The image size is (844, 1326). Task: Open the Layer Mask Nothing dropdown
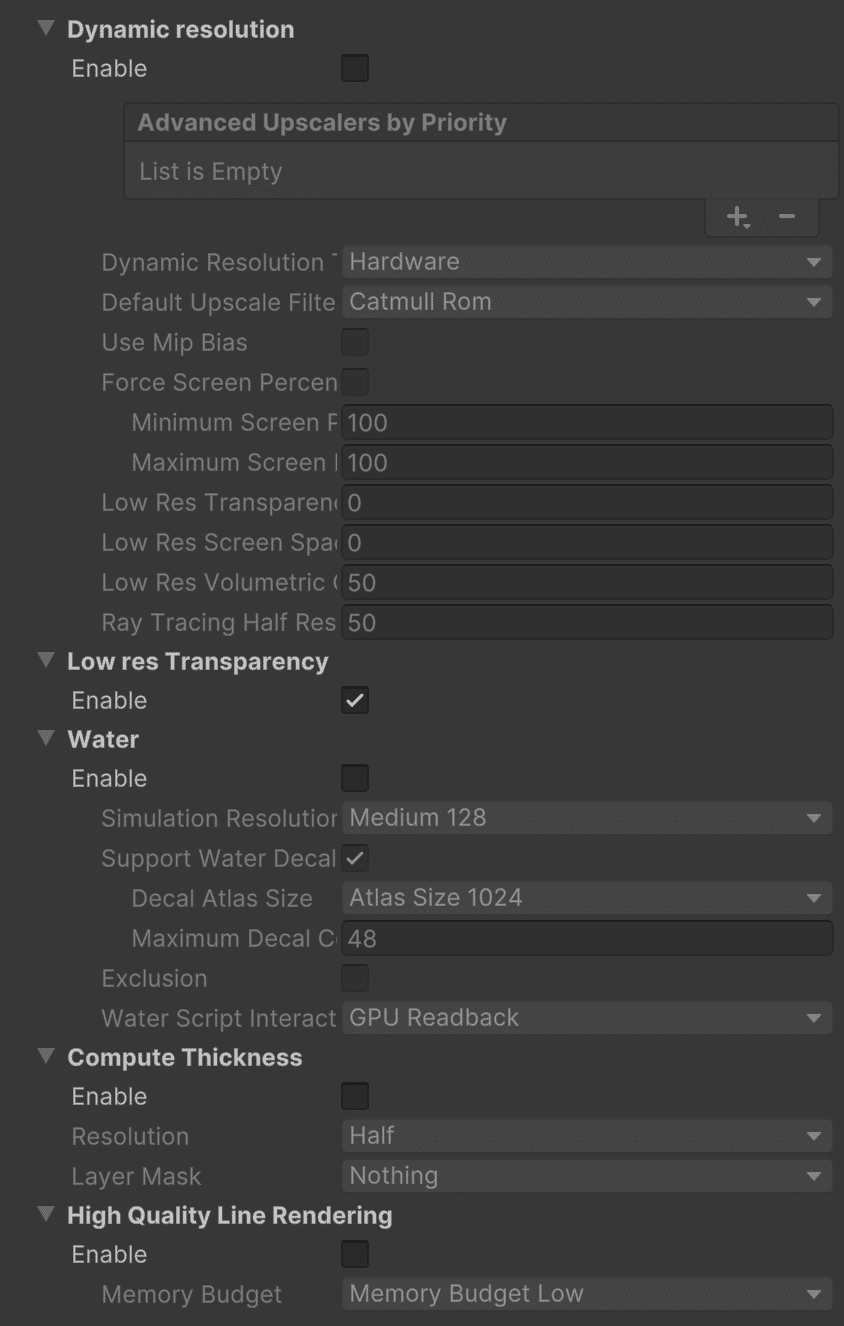tap(587, 1176)
